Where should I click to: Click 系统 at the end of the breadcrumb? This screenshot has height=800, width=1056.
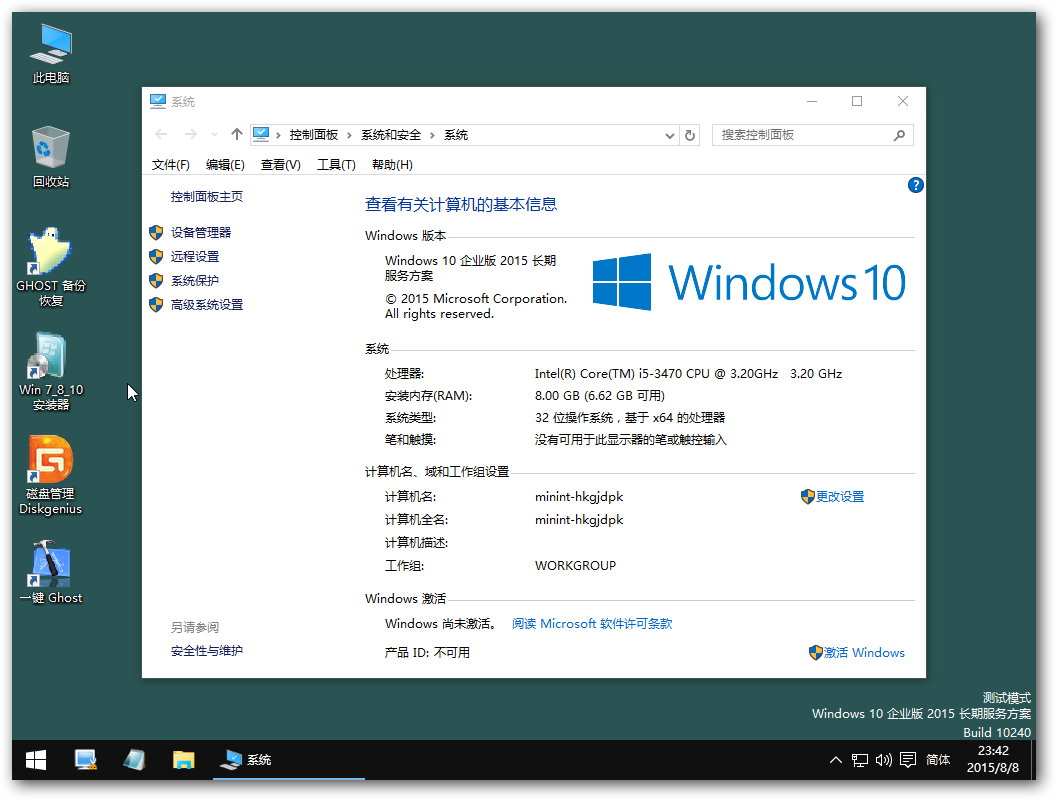pos(456,135)
